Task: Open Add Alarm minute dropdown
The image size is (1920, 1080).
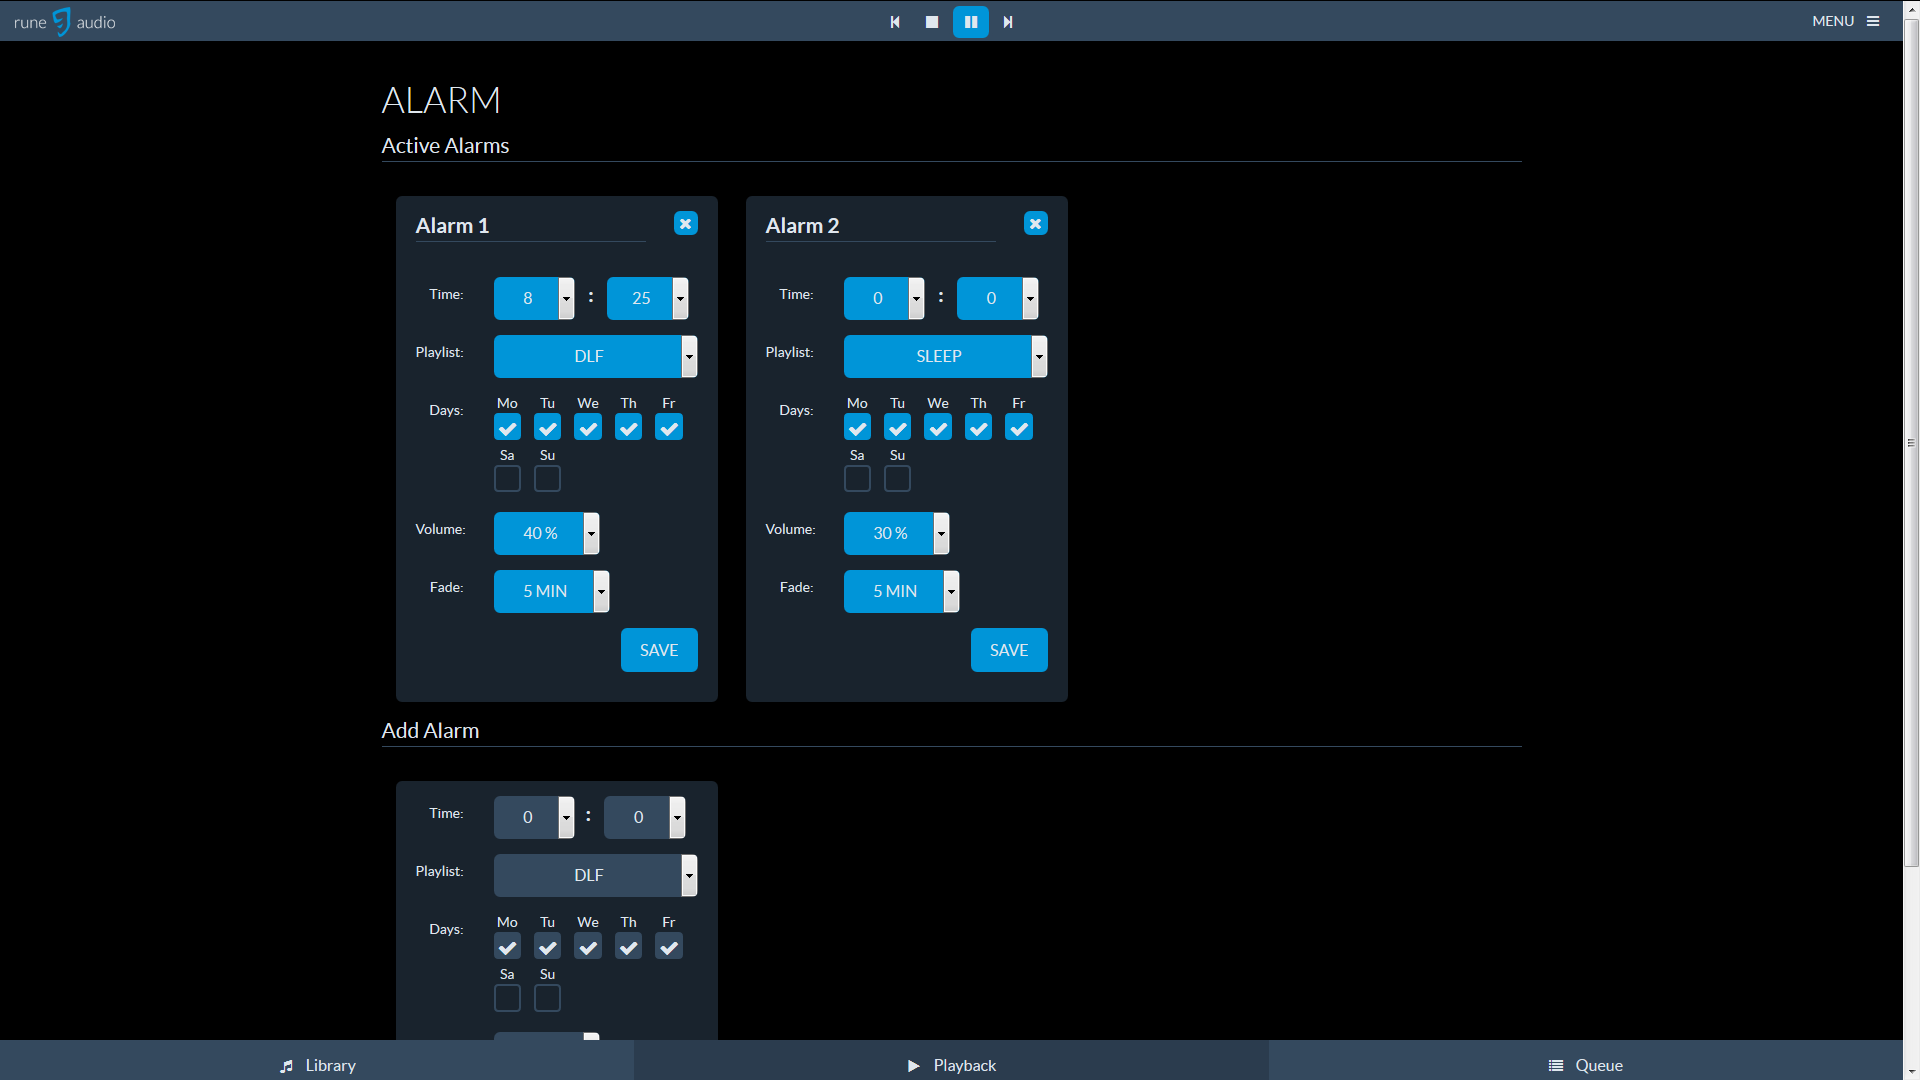Action: [x=645, y=817]
